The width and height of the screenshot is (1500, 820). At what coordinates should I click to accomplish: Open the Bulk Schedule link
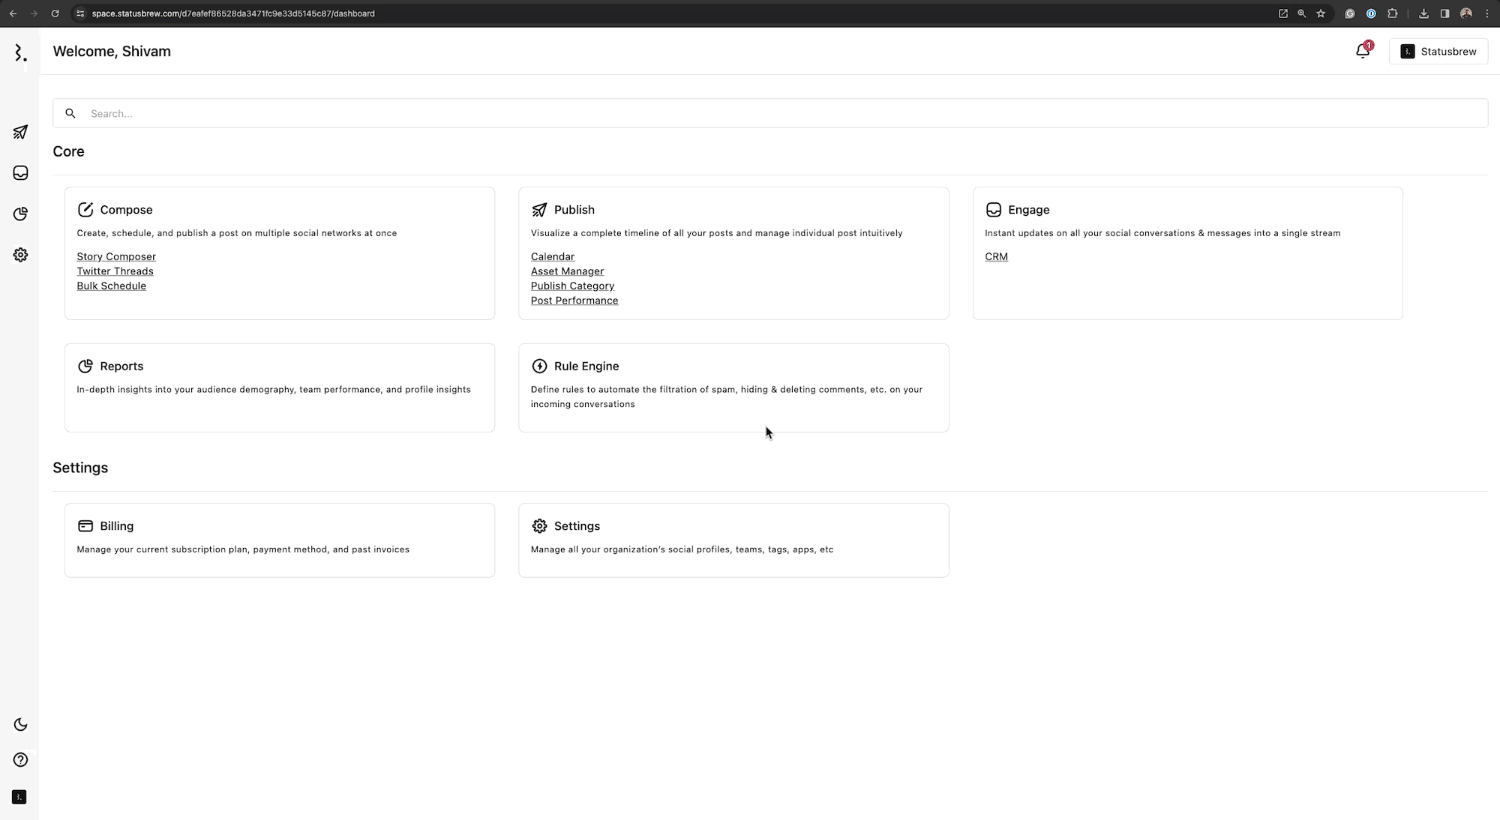[111, 286]
